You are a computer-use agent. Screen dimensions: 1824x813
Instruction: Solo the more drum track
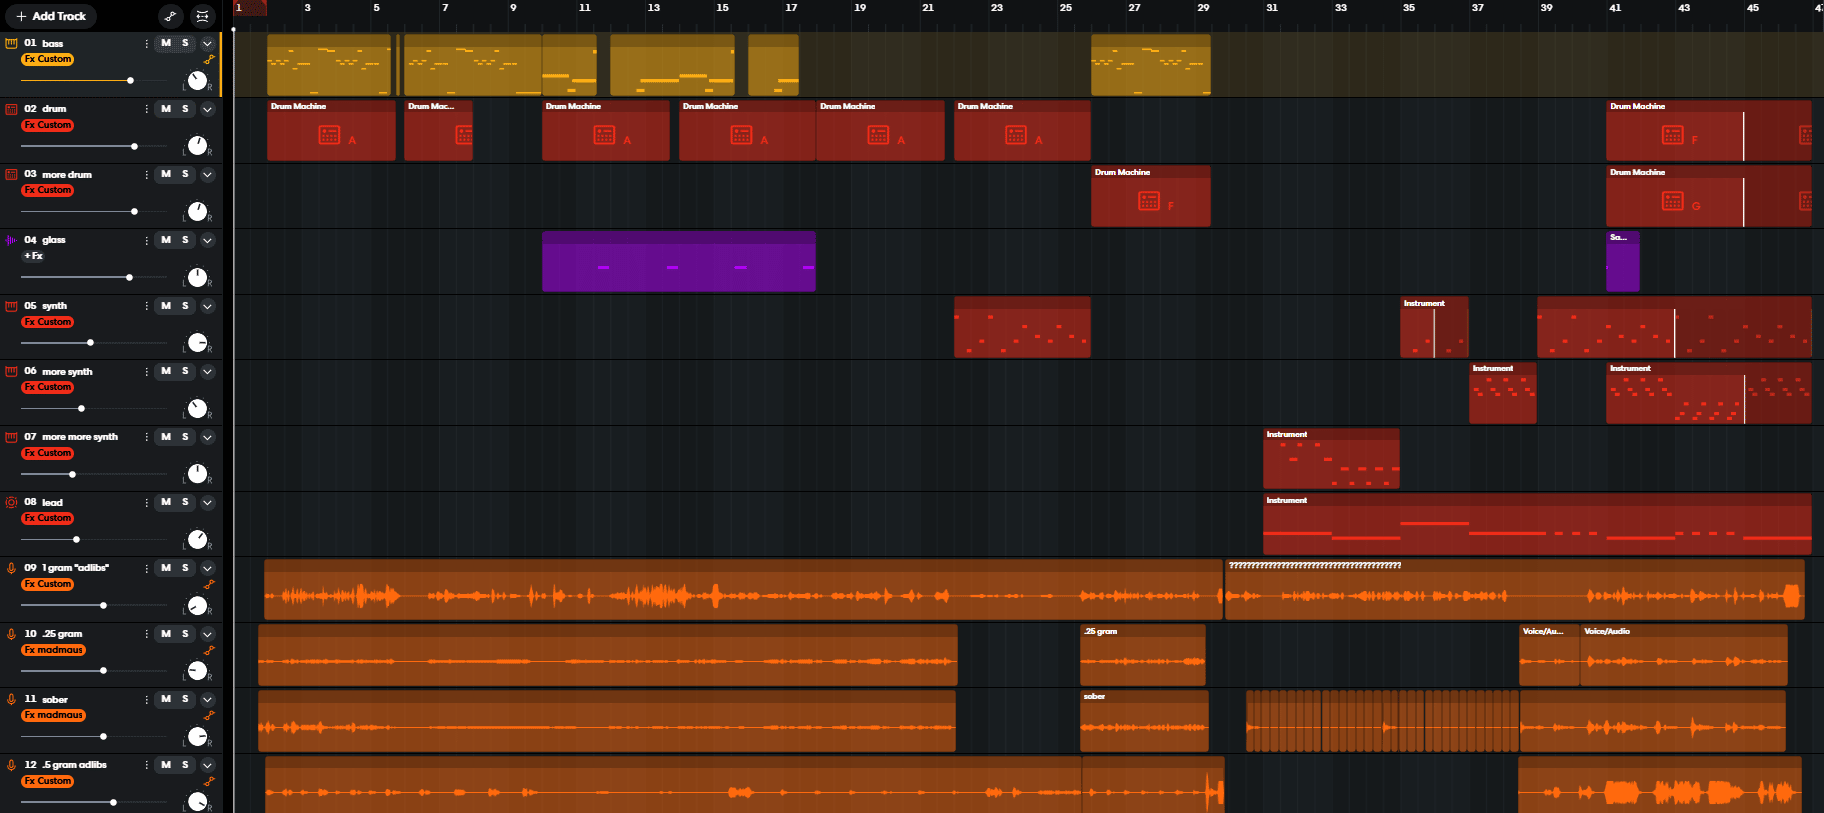[x=185, y=174]
